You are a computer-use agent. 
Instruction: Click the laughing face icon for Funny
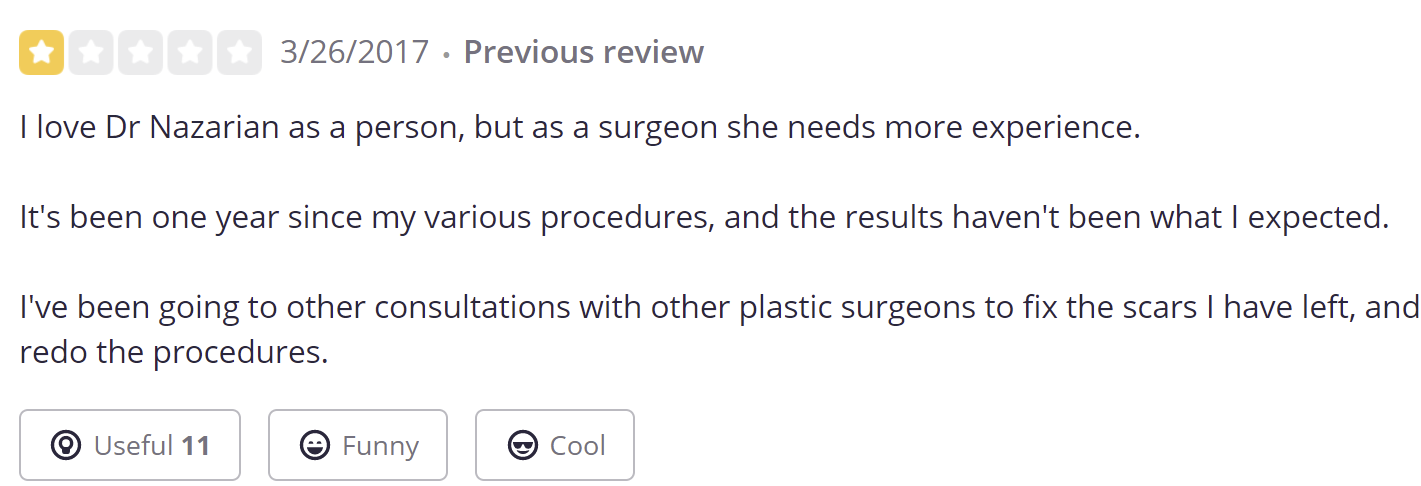315,445
